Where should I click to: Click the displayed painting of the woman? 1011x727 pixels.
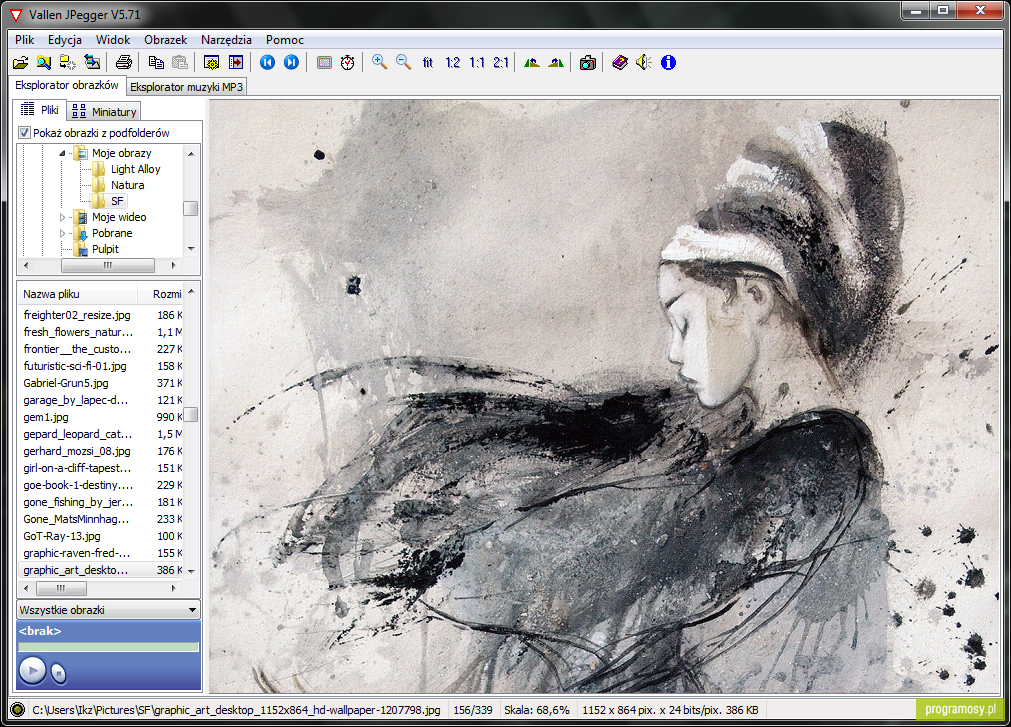(x=604, y=396)
